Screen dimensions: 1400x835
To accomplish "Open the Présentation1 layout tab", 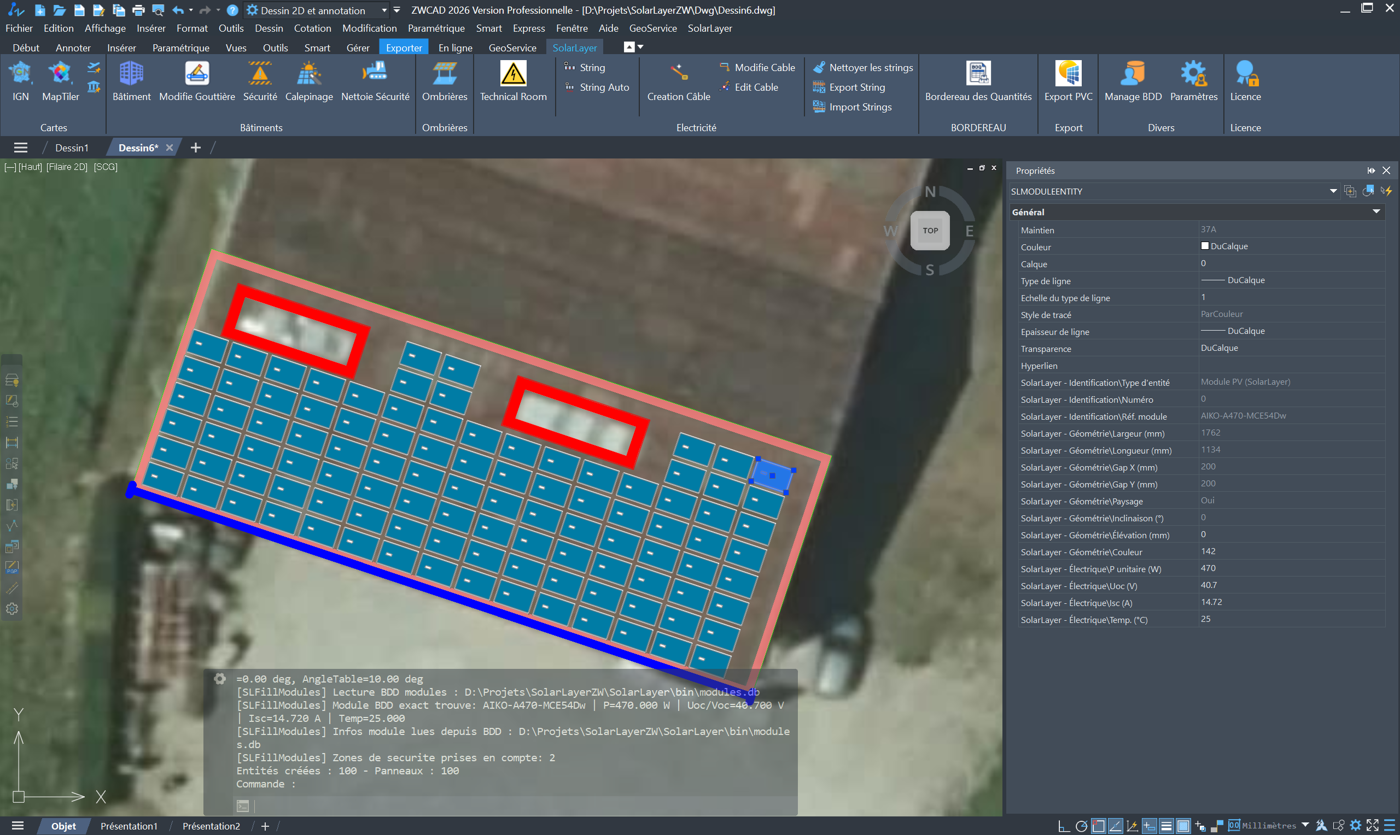I will click(x=129, y=826).
